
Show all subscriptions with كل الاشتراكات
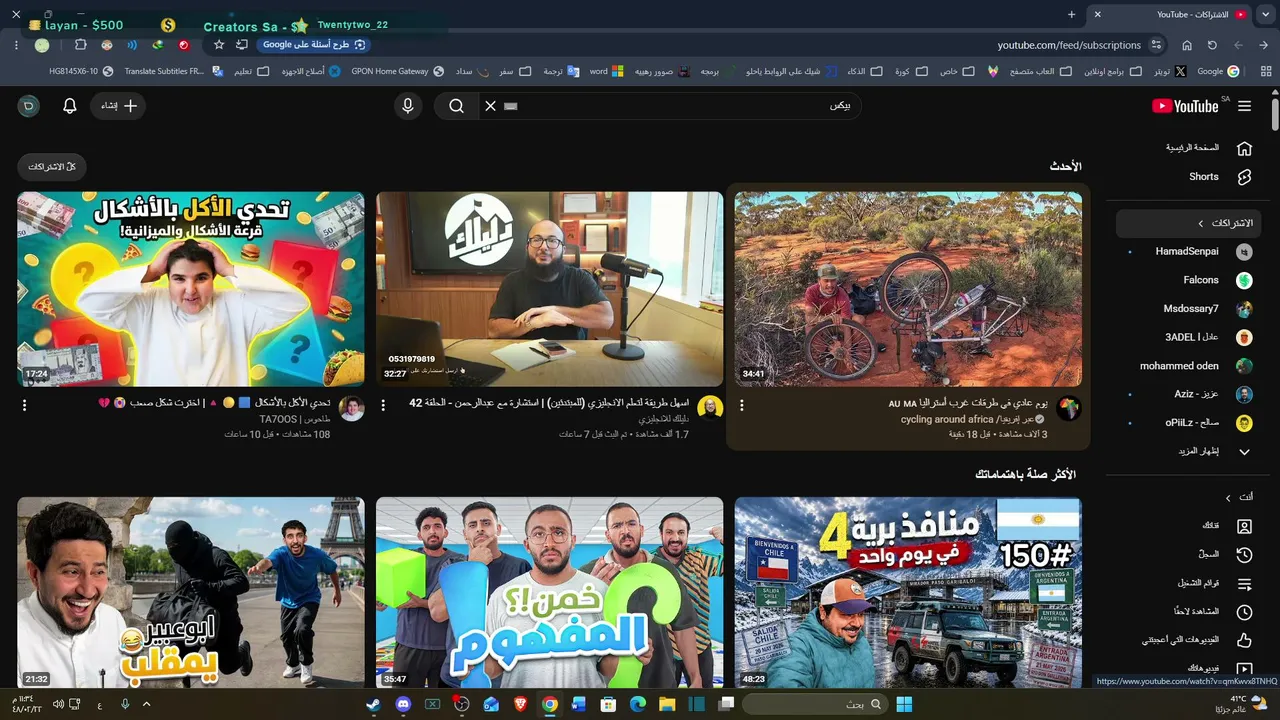(52, 167)
